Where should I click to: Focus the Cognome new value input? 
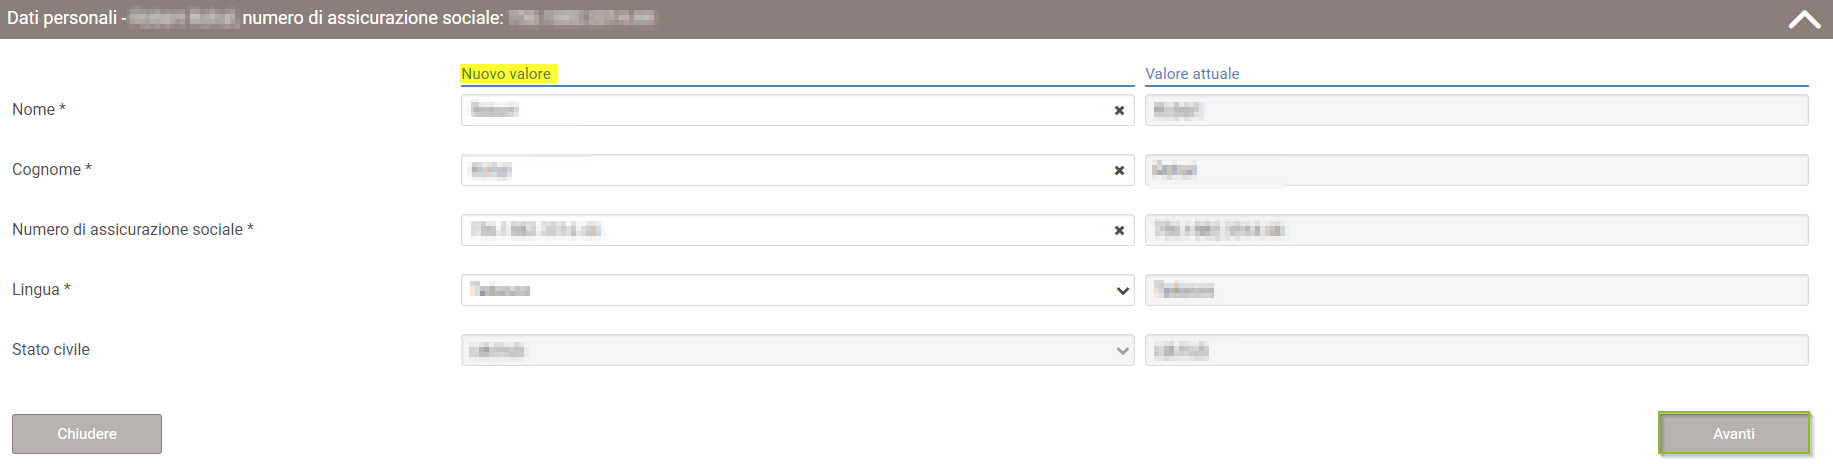785,170
